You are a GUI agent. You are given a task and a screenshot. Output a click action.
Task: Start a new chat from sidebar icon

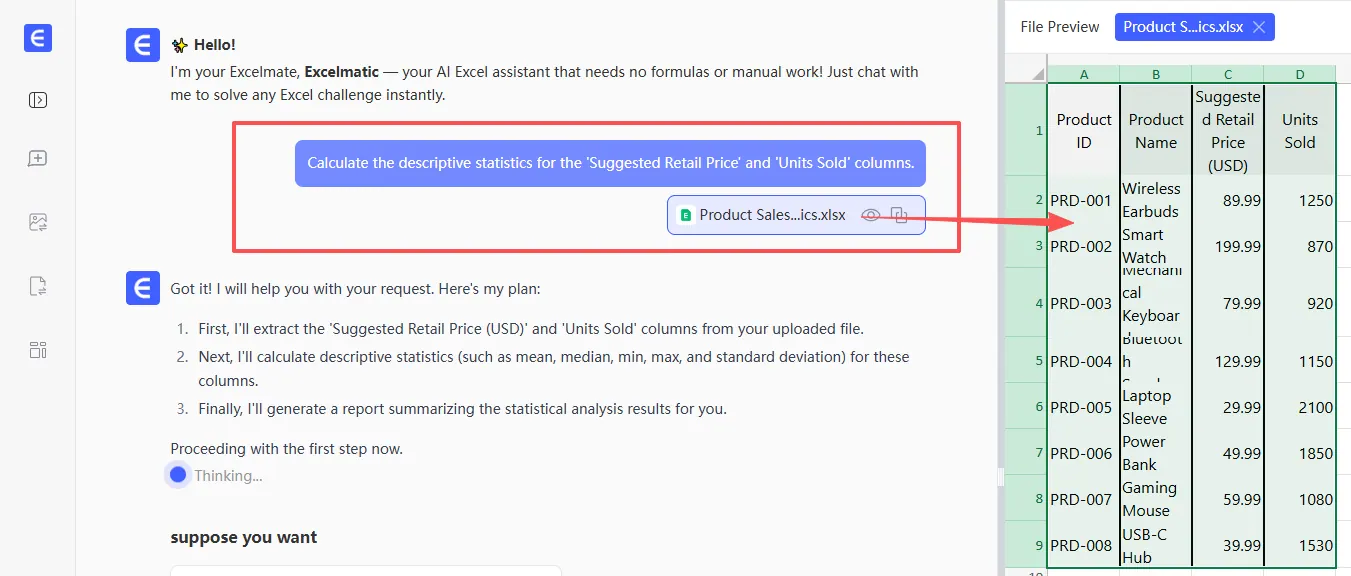pos(38,159)
